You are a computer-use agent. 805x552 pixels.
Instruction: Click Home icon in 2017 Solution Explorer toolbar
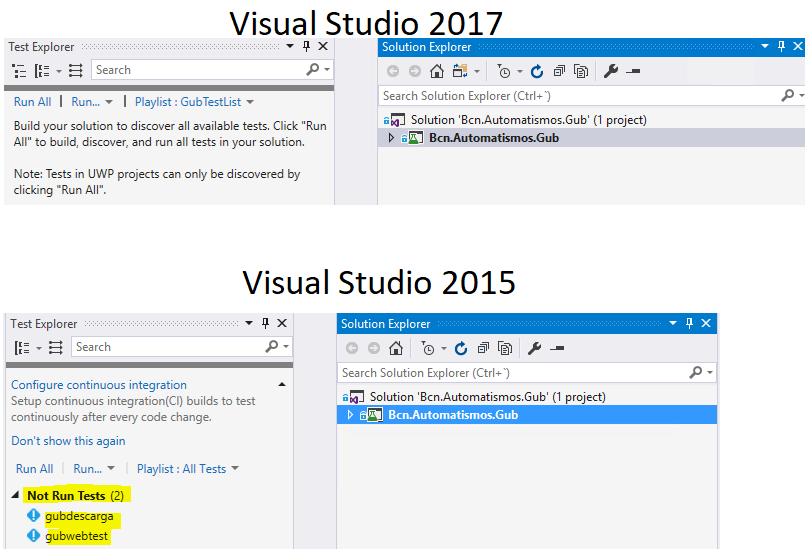437,71
